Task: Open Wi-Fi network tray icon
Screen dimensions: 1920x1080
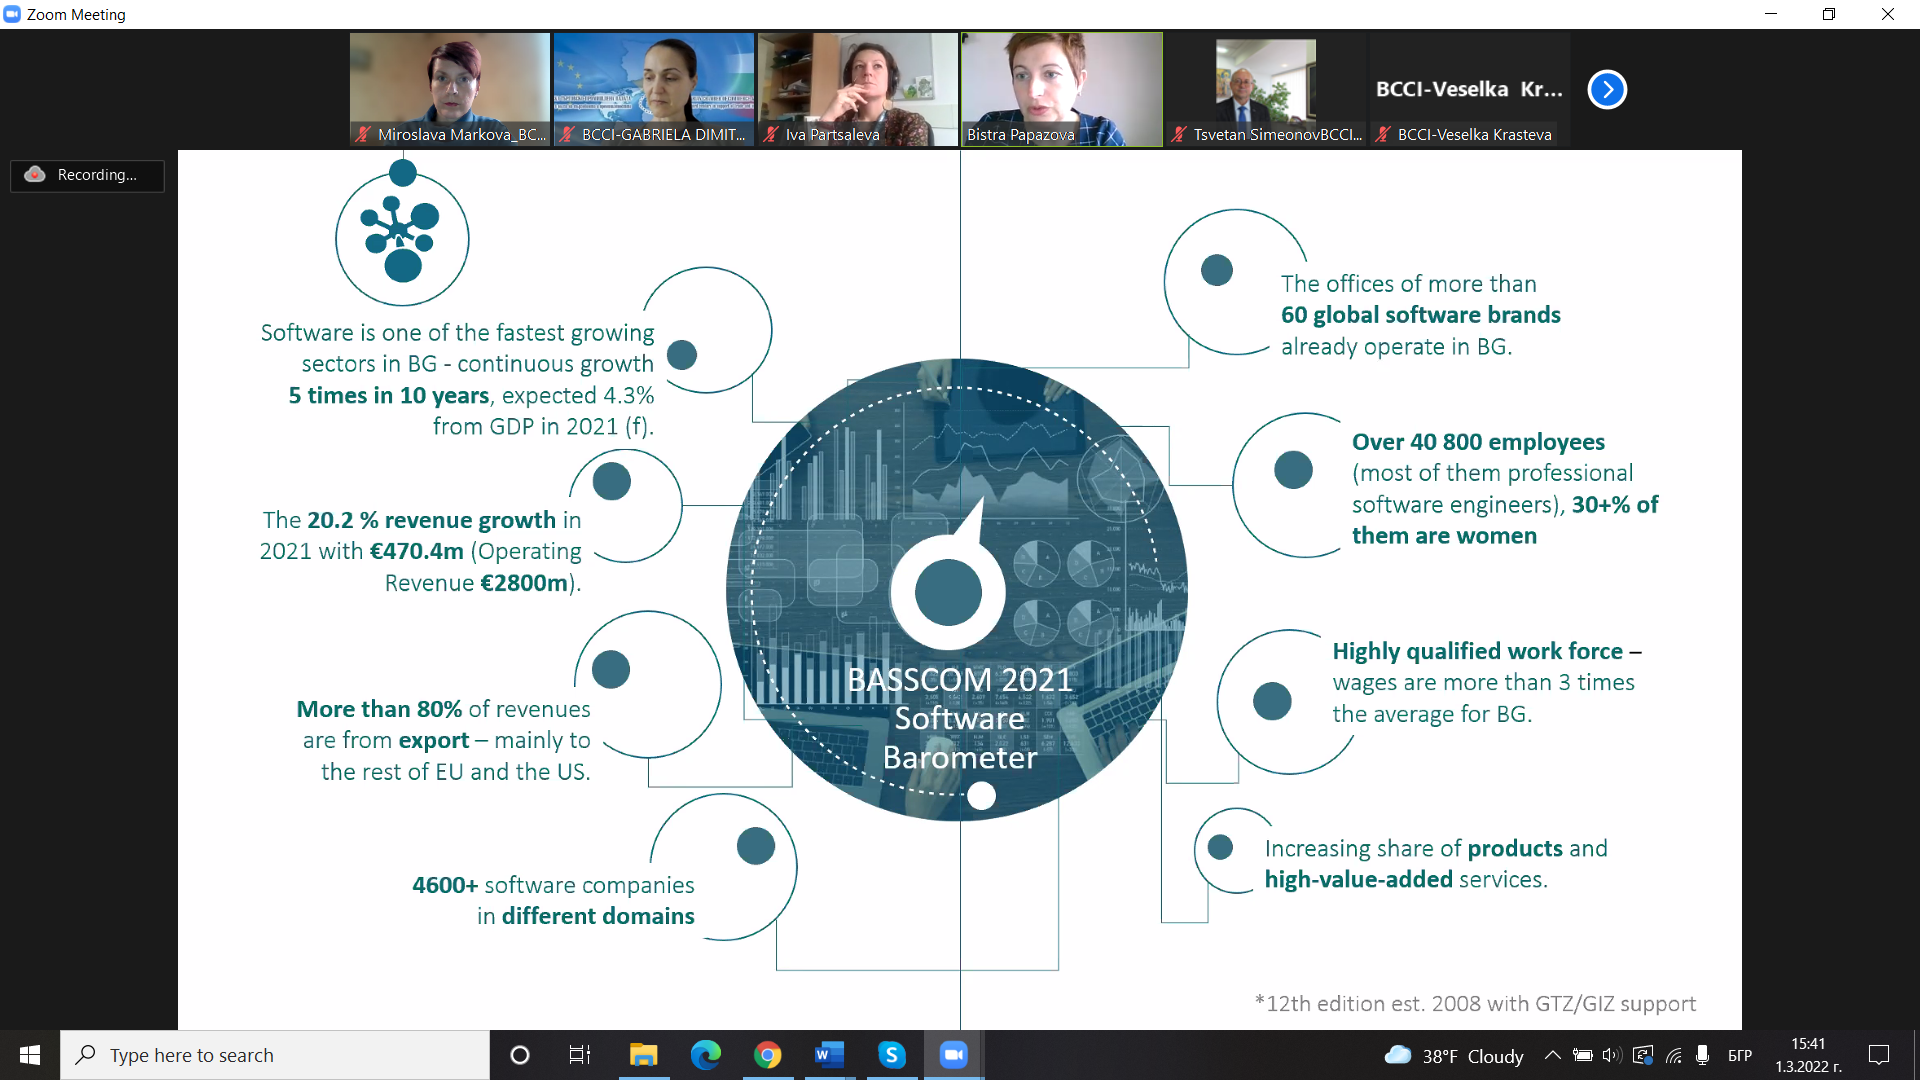Action: (x=1674, y=1055)
